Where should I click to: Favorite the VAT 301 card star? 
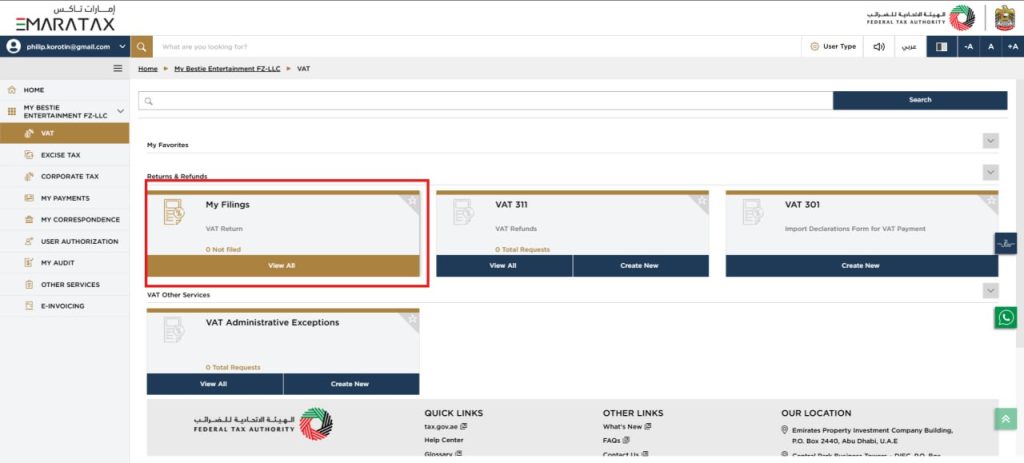[991, 200]
